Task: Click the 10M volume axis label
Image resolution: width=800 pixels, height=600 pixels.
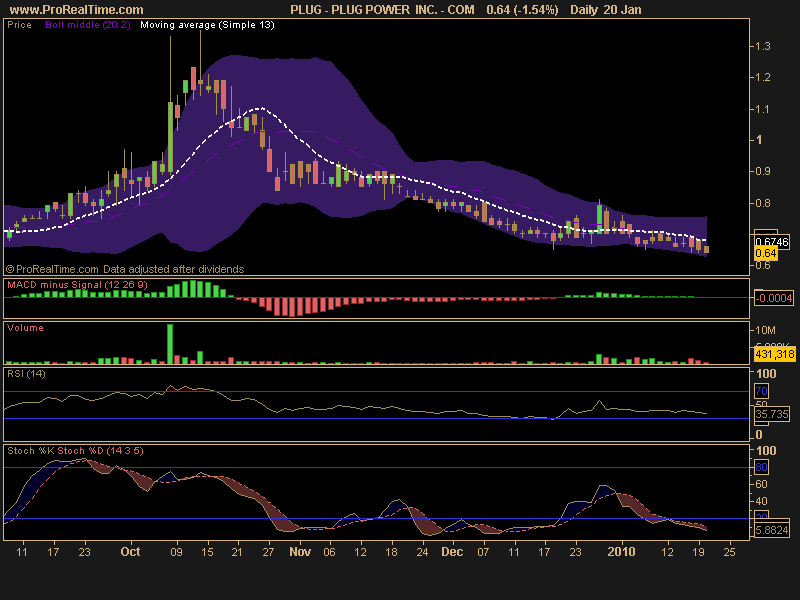Action: point(765,331)
